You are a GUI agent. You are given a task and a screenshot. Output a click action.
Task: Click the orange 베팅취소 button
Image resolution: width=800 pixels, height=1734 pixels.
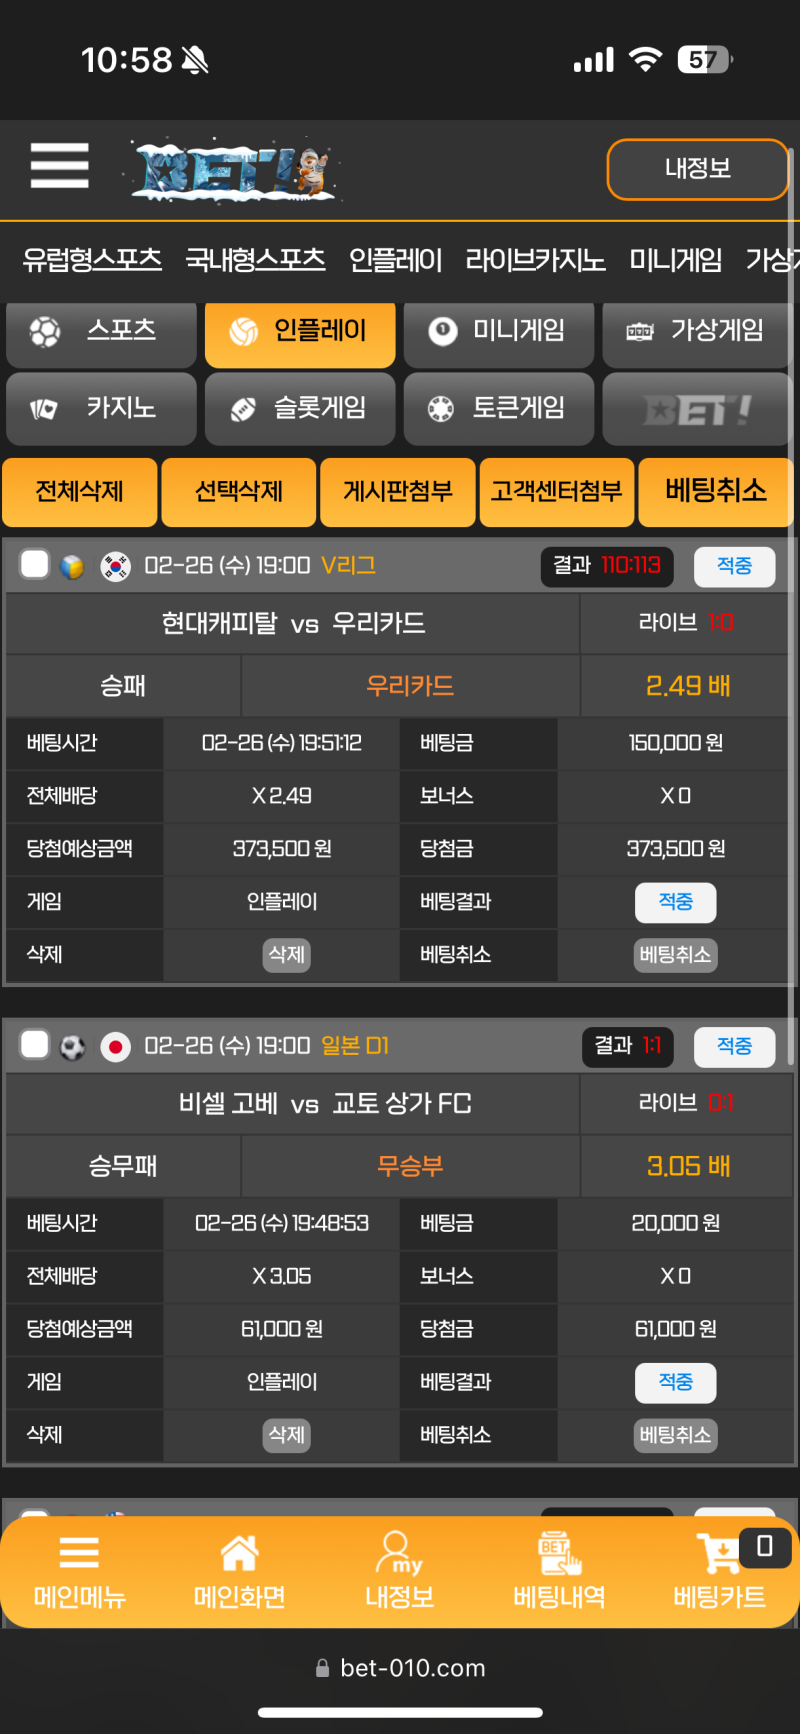pos(716,491)
